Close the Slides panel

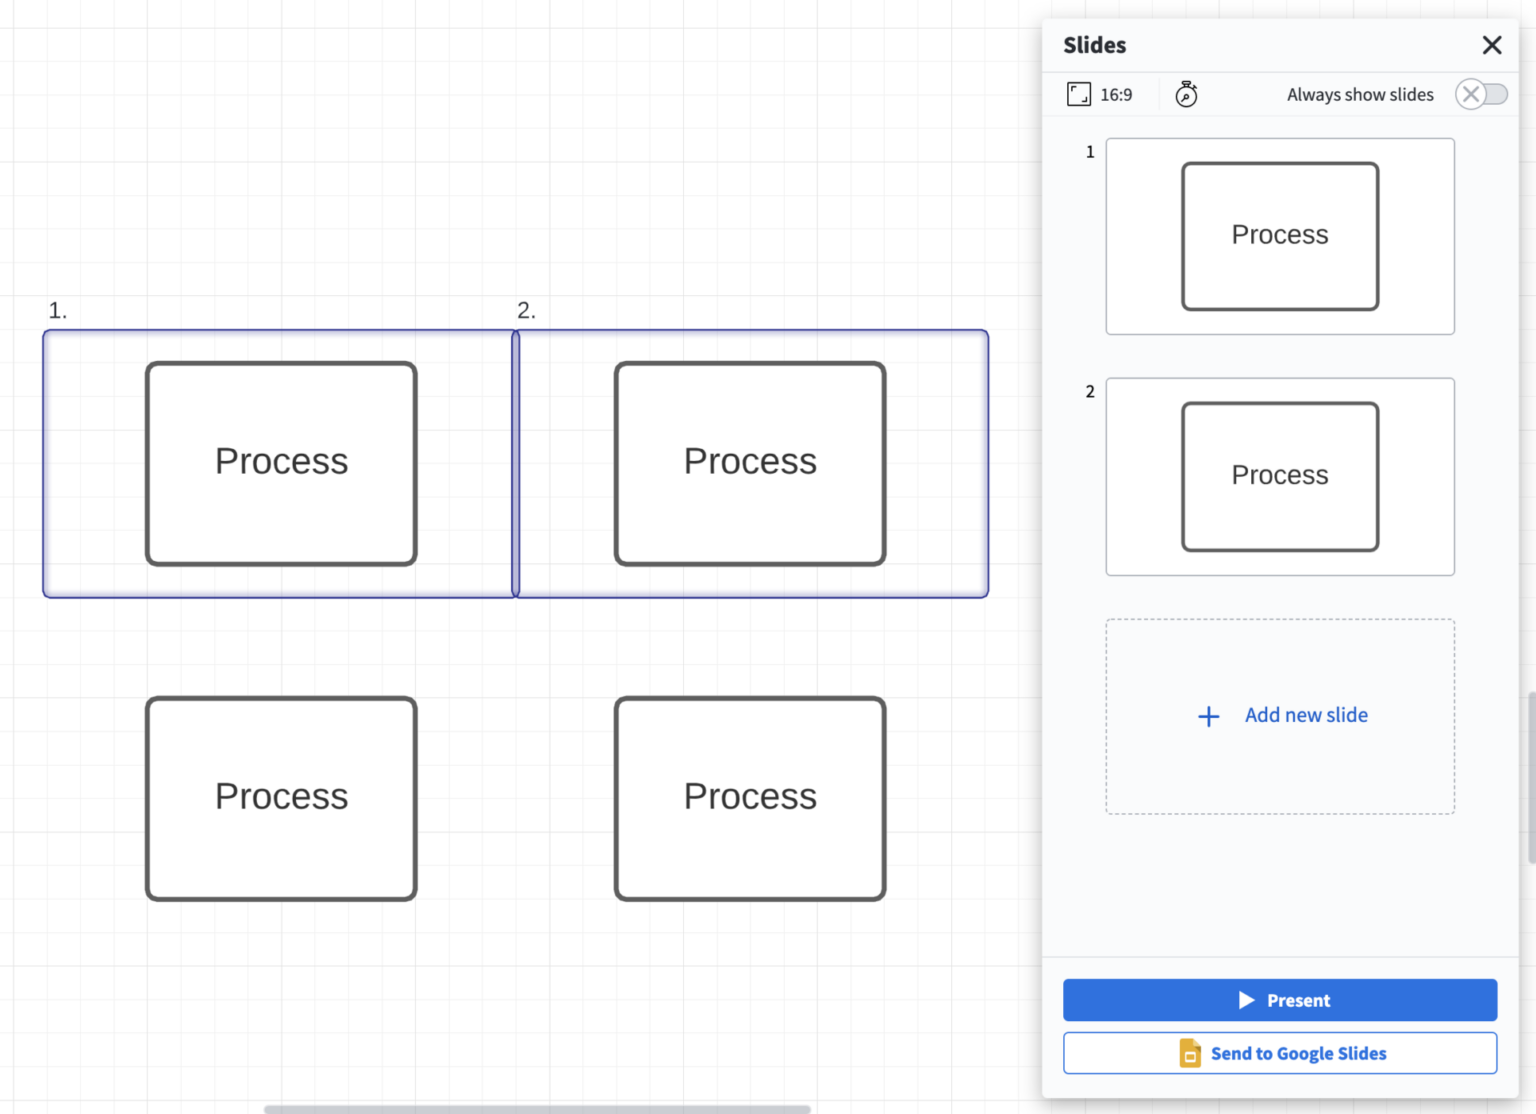1492,45
